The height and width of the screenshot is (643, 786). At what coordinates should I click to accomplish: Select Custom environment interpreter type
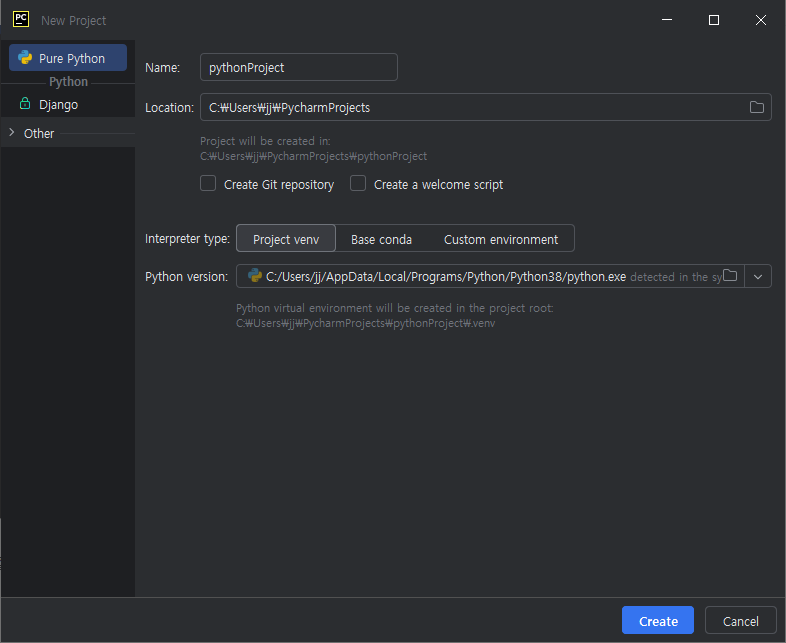click(x=501, y=239)
